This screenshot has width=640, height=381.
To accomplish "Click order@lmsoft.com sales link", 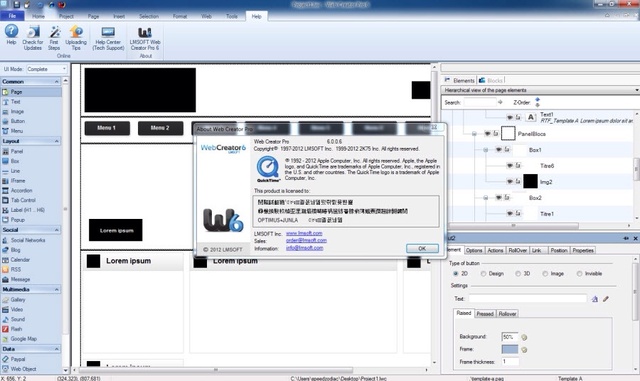I will [306, 241].
